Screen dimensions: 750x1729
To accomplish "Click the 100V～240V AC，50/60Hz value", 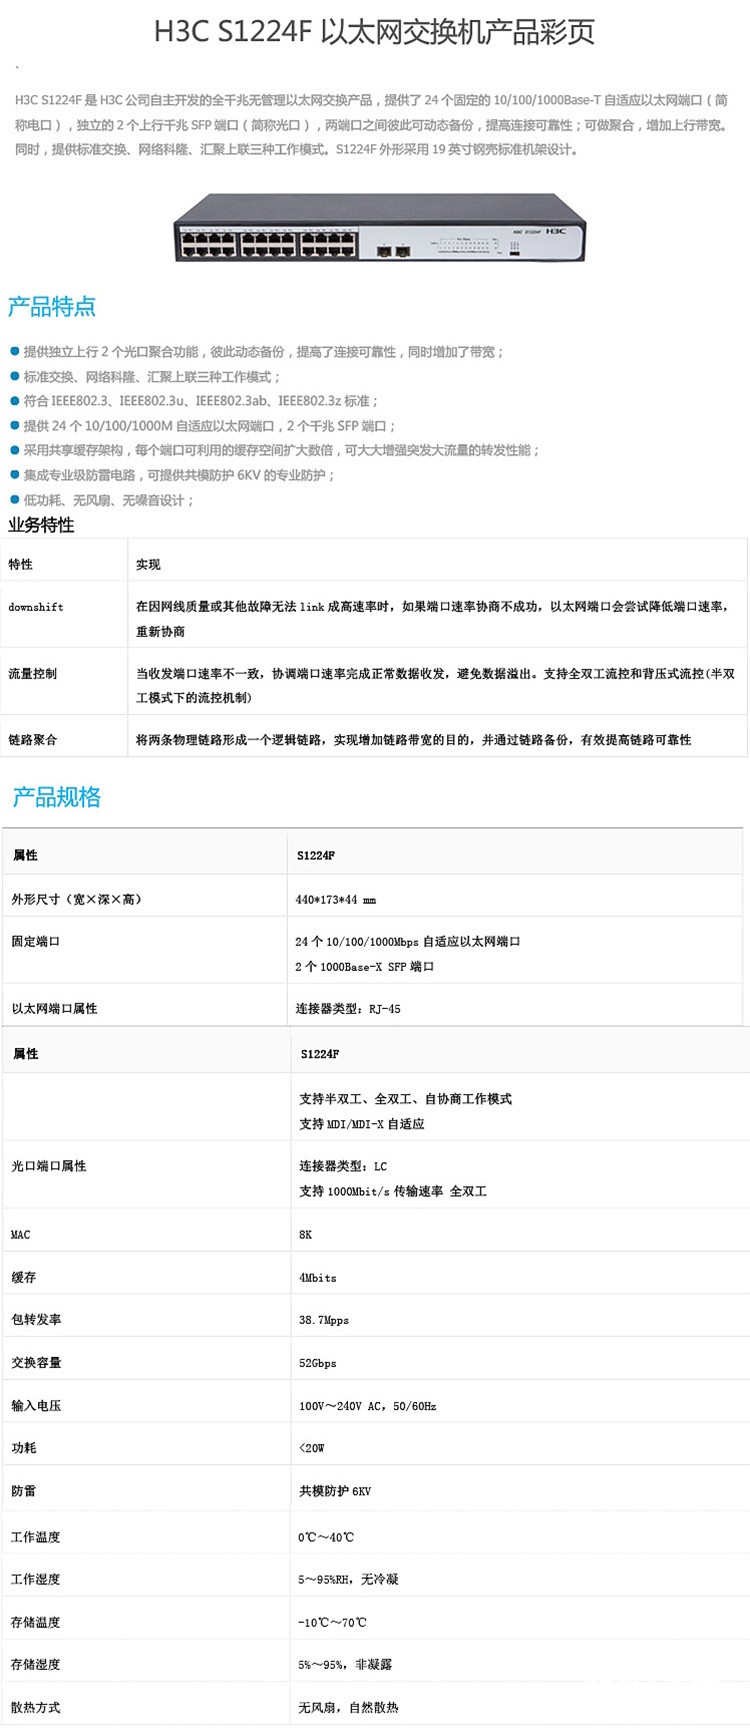I will (368, 1406).
